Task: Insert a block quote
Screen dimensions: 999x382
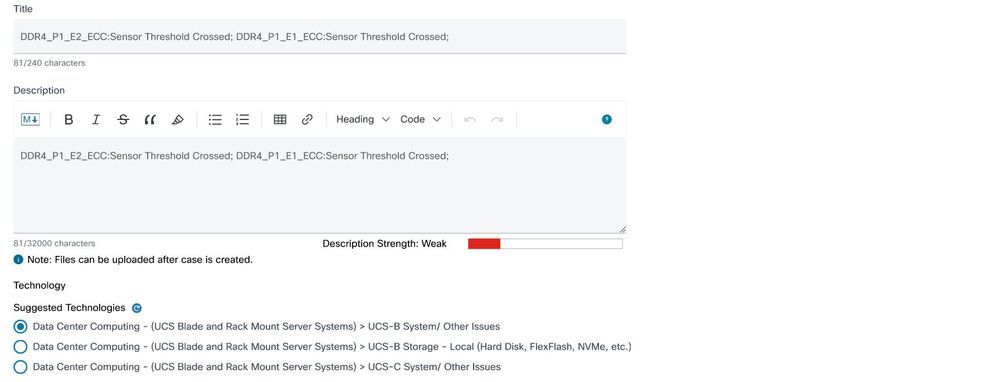Action: click(x=150, y=119)
